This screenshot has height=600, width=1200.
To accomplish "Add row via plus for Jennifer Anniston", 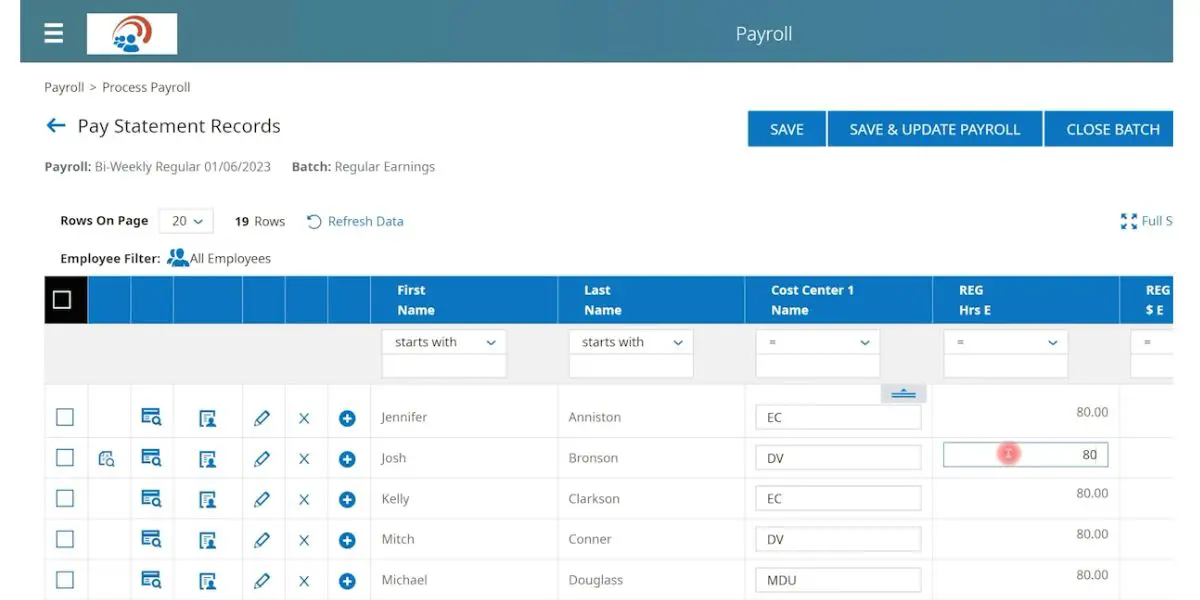I will pos(347,418).
